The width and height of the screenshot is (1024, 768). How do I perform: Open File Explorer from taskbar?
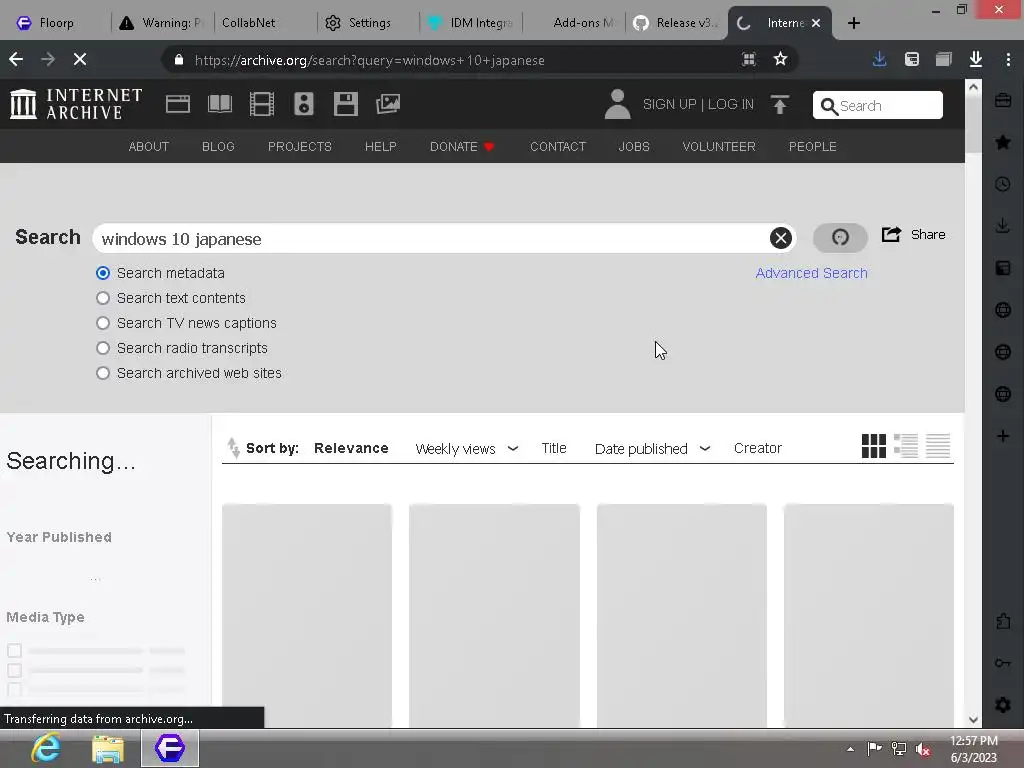(108, 748)
